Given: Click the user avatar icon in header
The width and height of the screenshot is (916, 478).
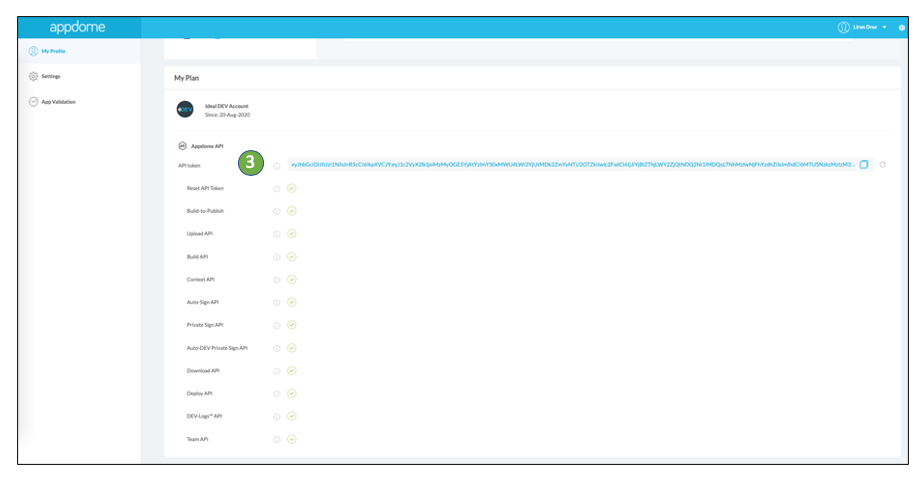Looking at the screenshot, I should click(843, 27).
